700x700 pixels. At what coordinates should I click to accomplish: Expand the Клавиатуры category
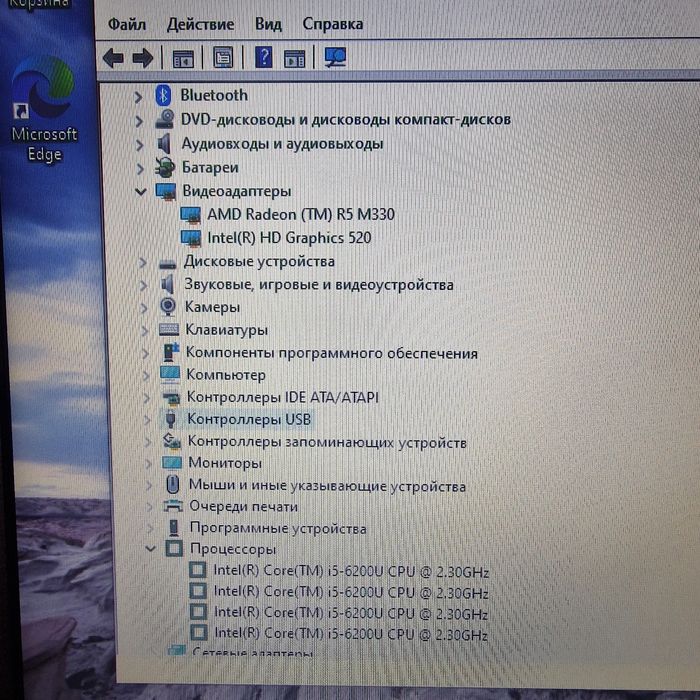[145, 330]
